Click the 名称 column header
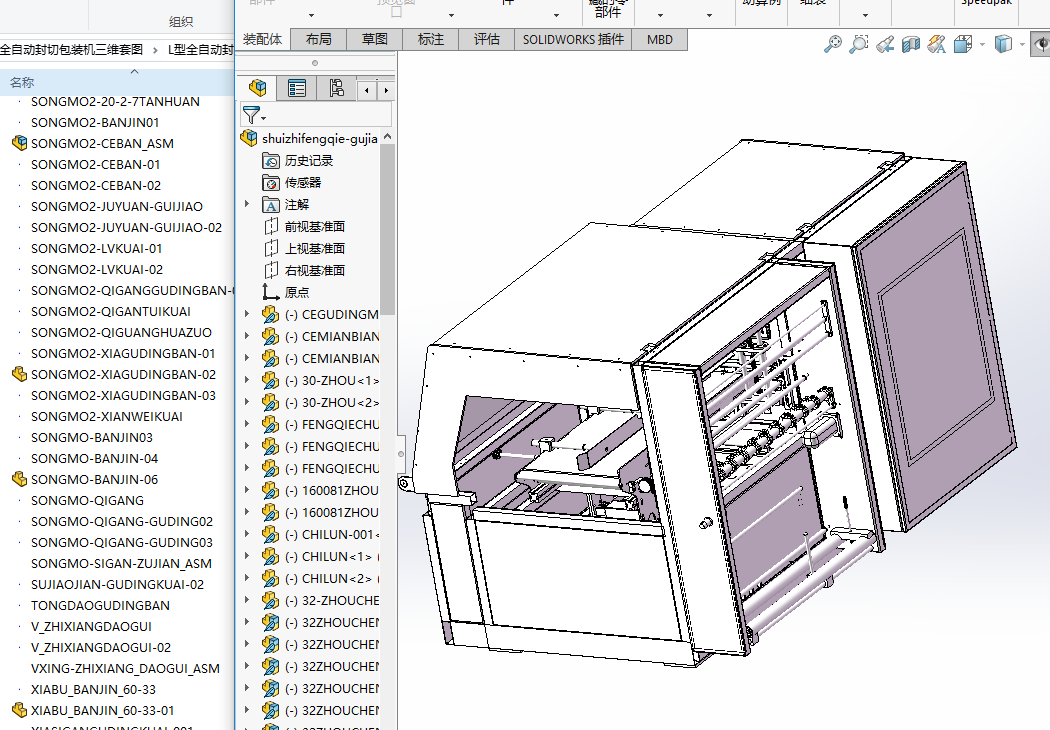This screenshot has height=730, width=1050. coord(22,82)
